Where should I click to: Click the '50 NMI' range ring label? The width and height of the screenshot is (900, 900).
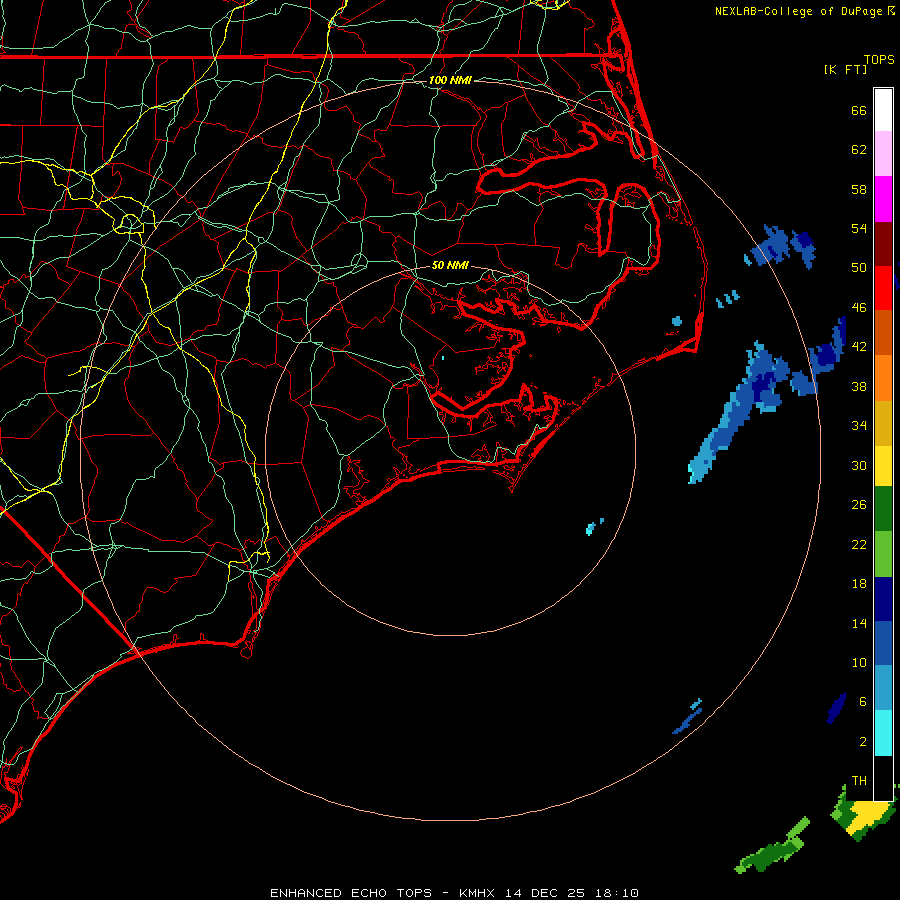450,265
